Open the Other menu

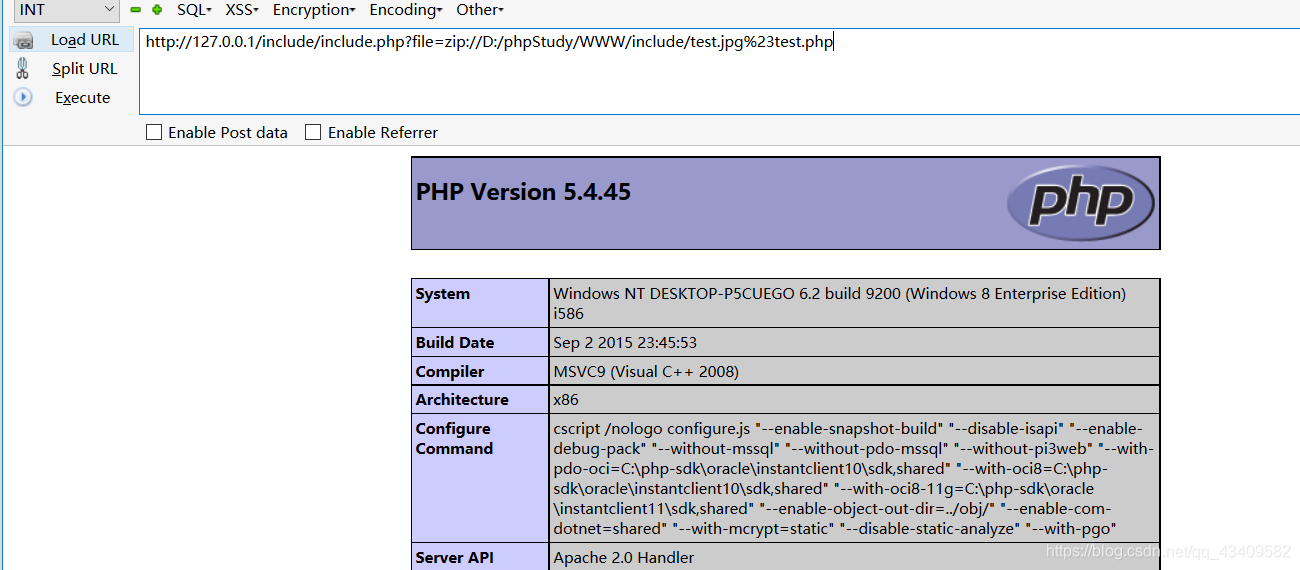pos(480,10)
